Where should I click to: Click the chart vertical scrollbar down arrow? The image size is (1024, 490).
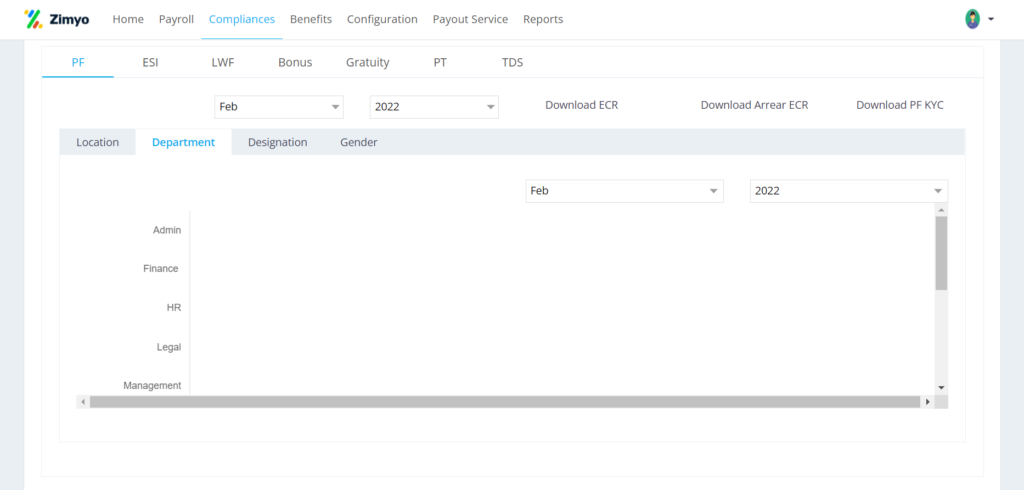pyautogui.click(x=941, y=387)
